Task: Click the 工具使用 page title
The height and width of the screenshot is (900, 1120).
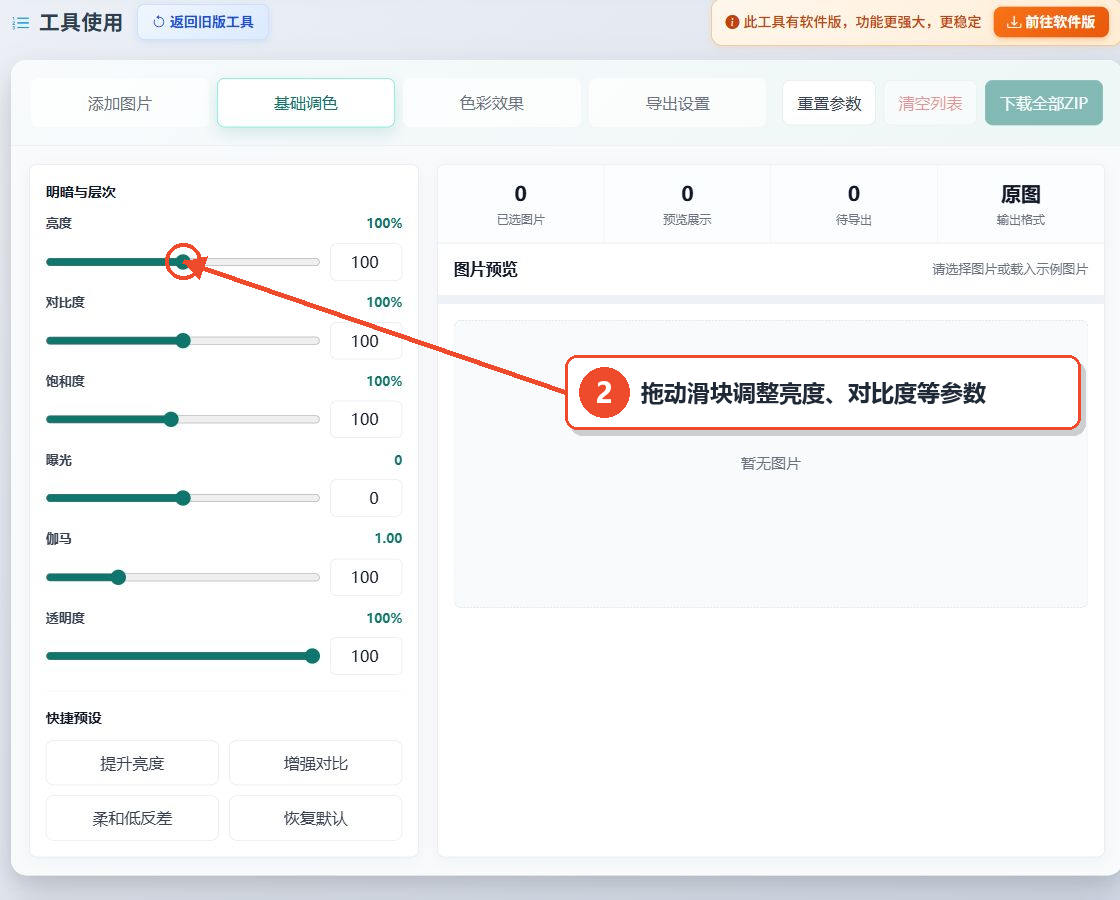Action: [81, 22]
